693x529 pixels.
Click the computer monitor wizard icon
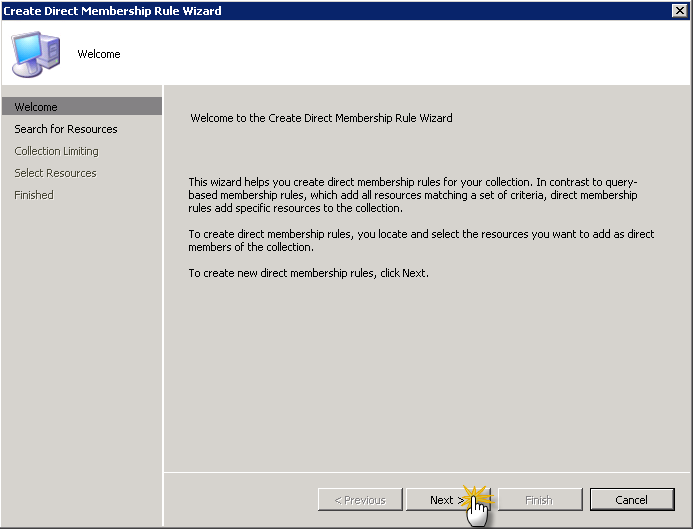coord(33,52)
